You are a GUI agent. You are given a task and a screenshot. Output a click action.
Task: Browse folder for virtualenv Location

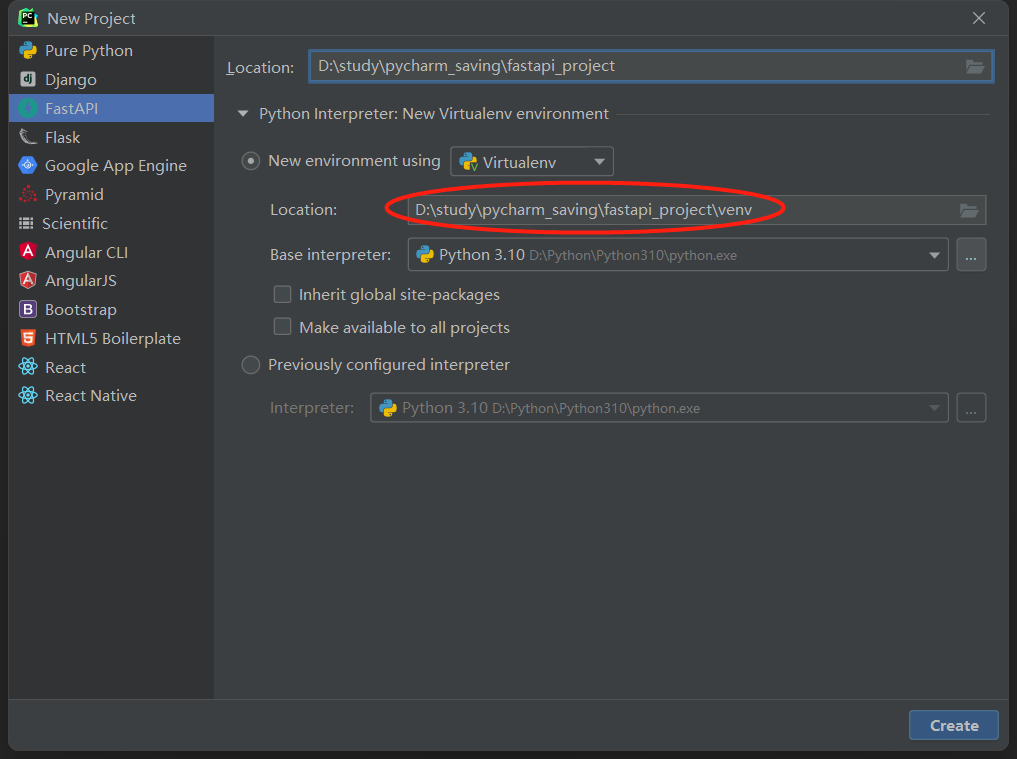[969, 210]
